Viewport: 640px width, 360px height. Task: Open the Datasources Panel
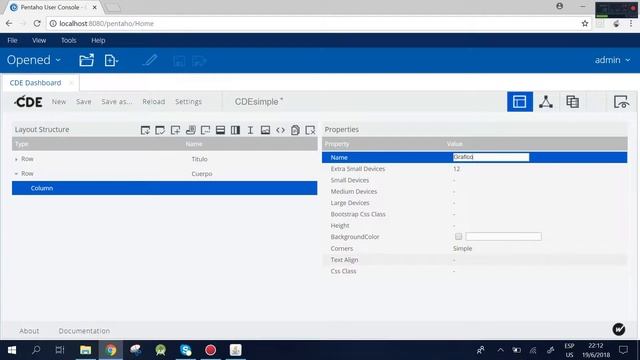point(573,102)
